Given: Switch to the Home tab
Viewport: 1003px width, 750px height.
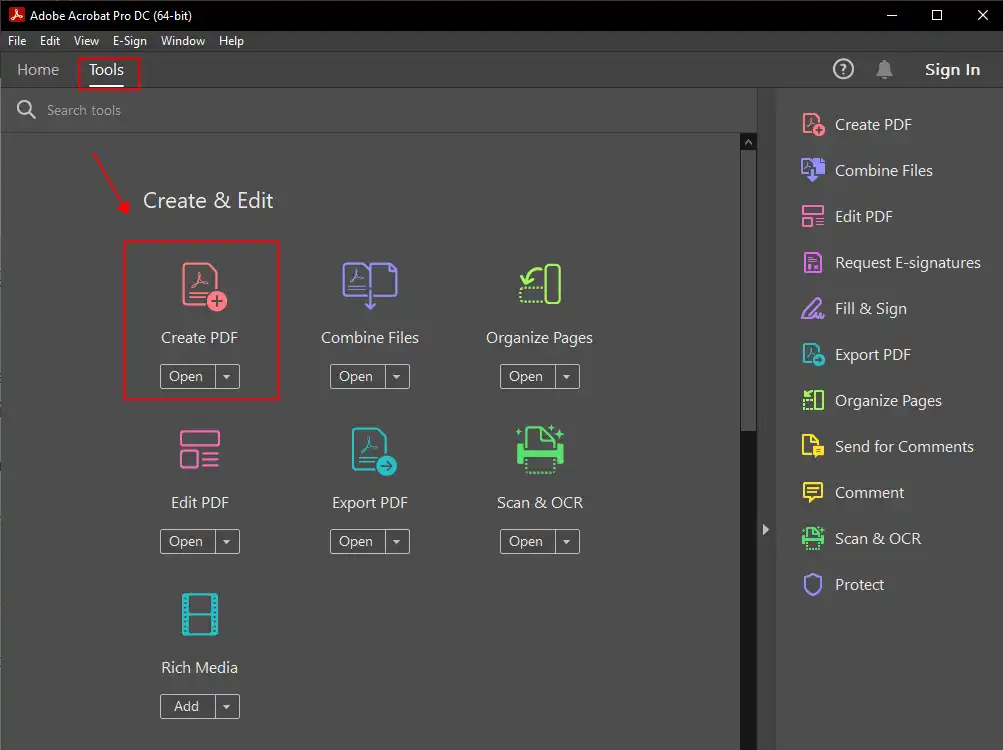Looking at the screenshot, I should click(x=38, y=70).
